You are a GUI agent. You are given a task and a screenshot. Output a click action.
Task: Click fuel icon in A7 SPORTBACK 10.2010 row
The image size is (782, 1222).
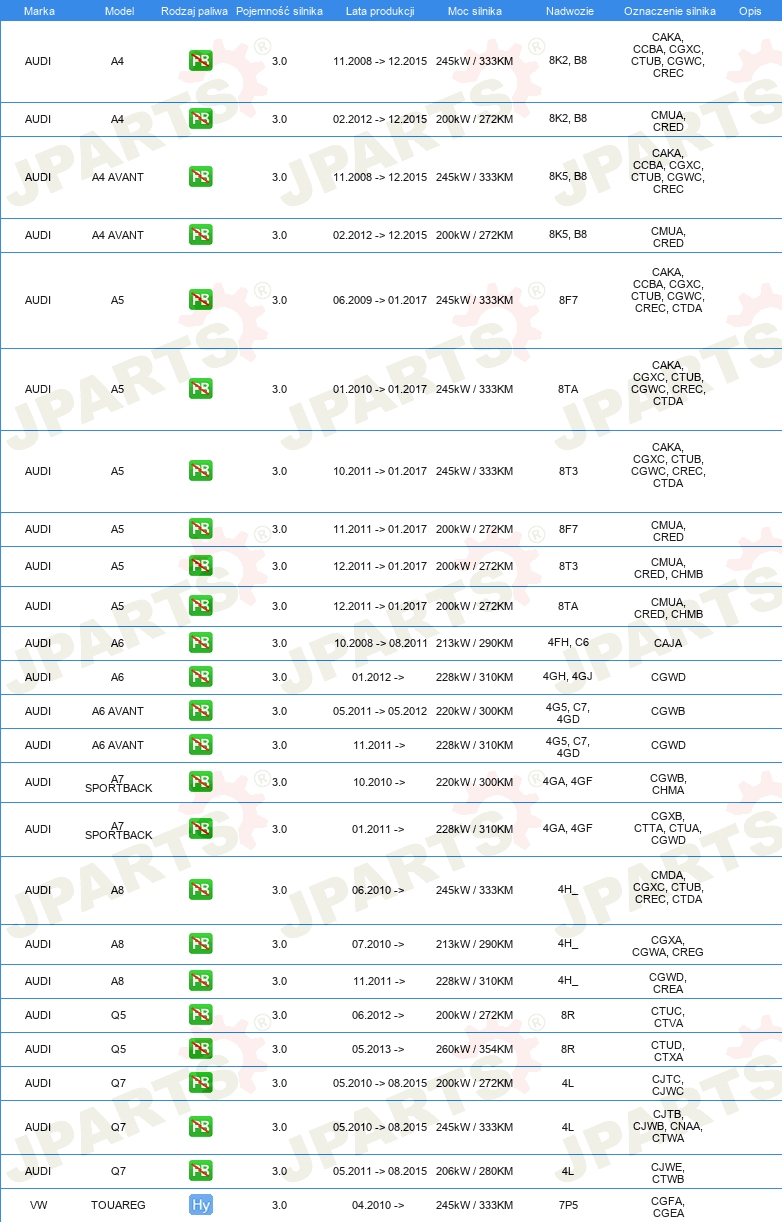coord(200,782)
